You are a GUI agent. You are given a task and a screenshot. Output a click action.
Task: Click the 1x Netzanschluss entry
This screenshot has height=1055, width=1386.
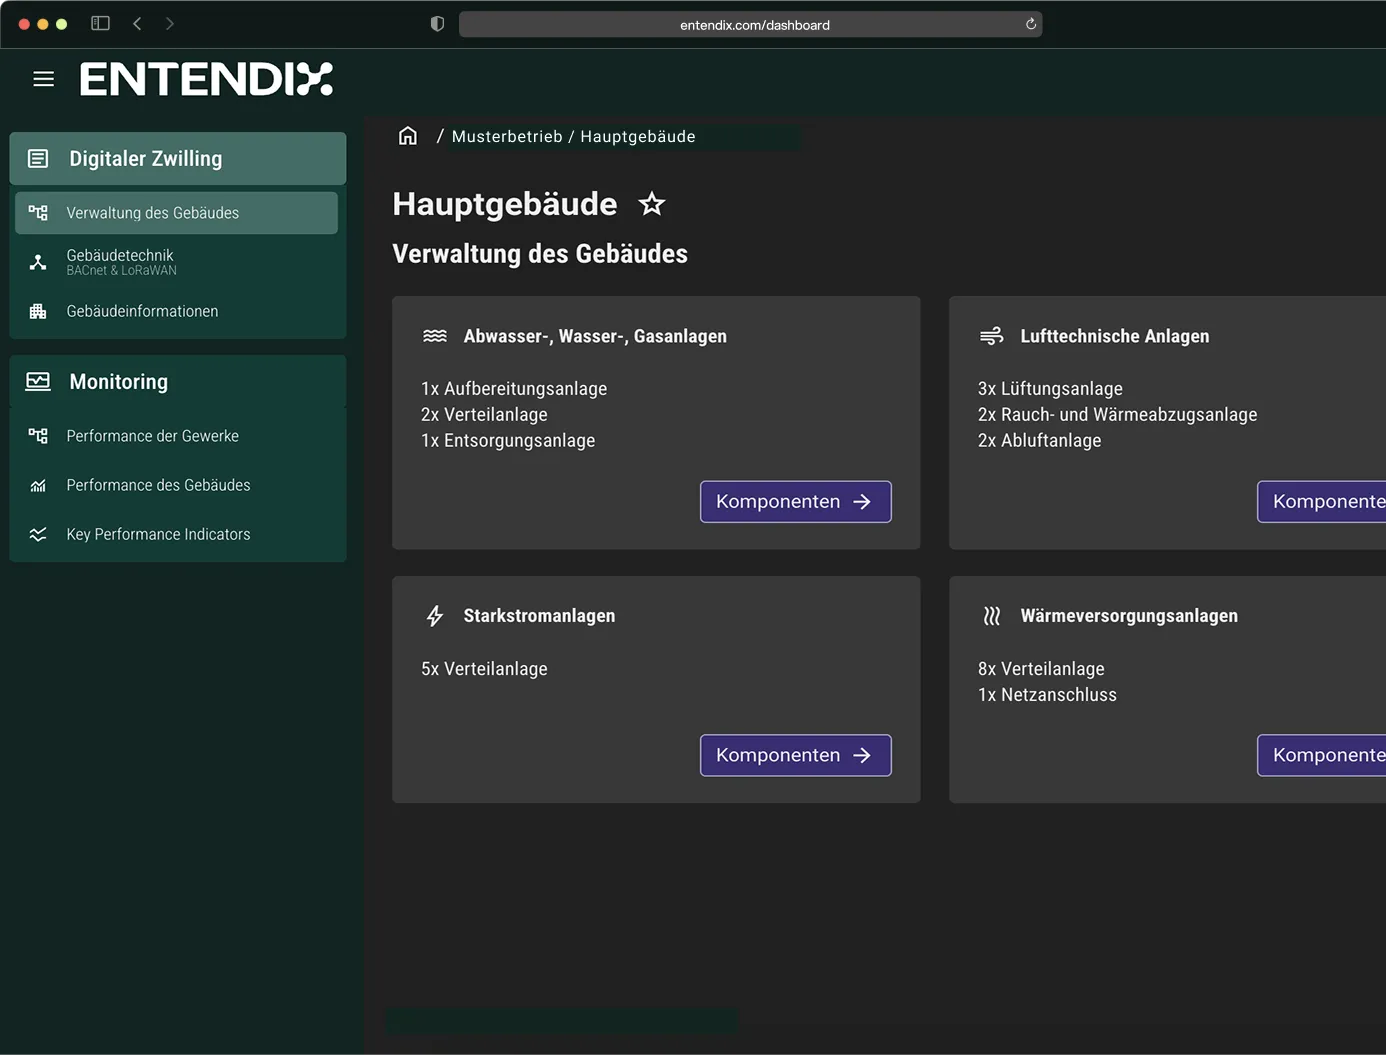click(1047, 694)
